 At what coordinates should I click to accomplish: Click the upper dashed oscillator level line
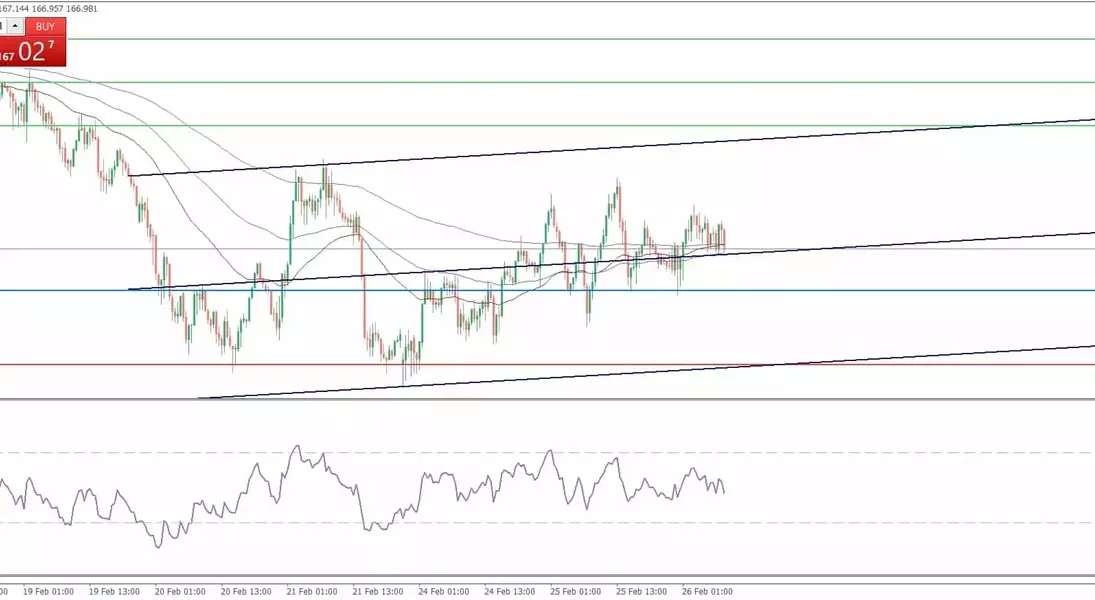(x=850, y=453)
